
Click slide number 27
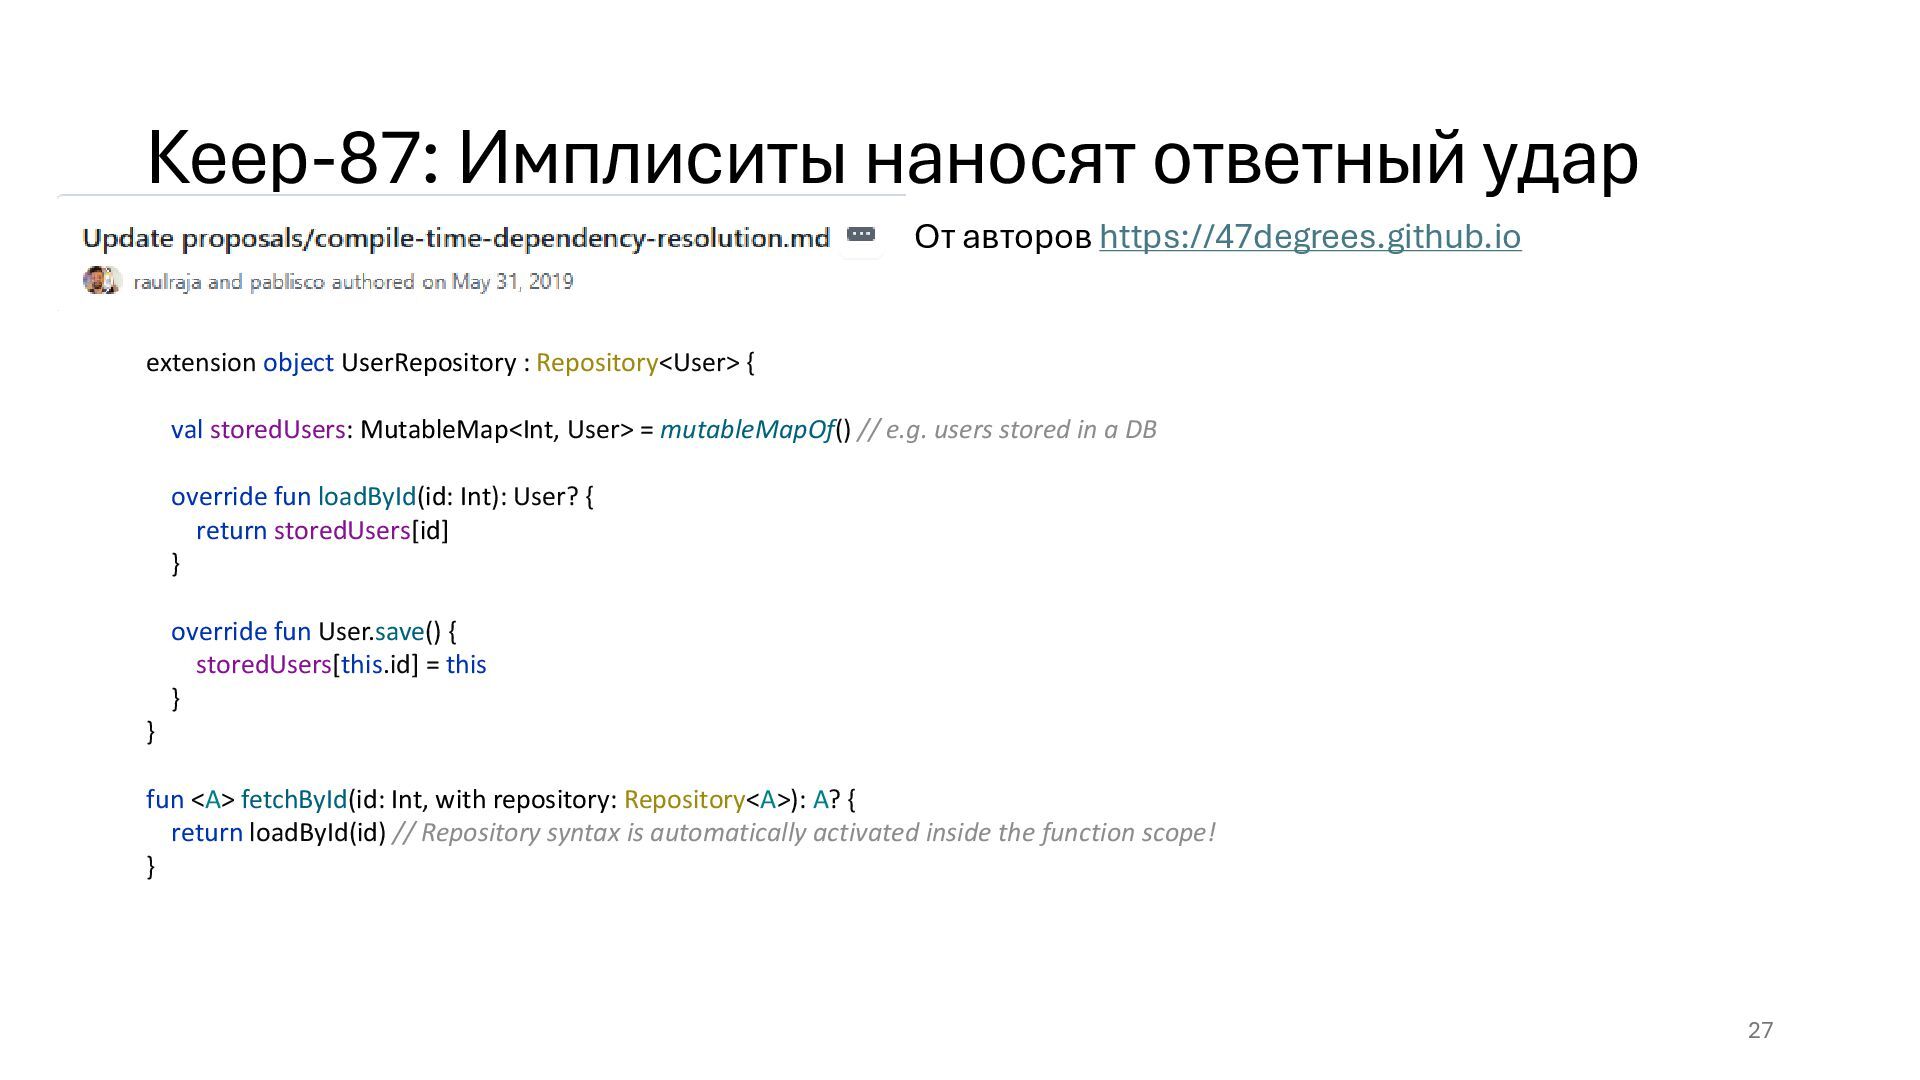pyautogui.click(x=1760, y=1030)
